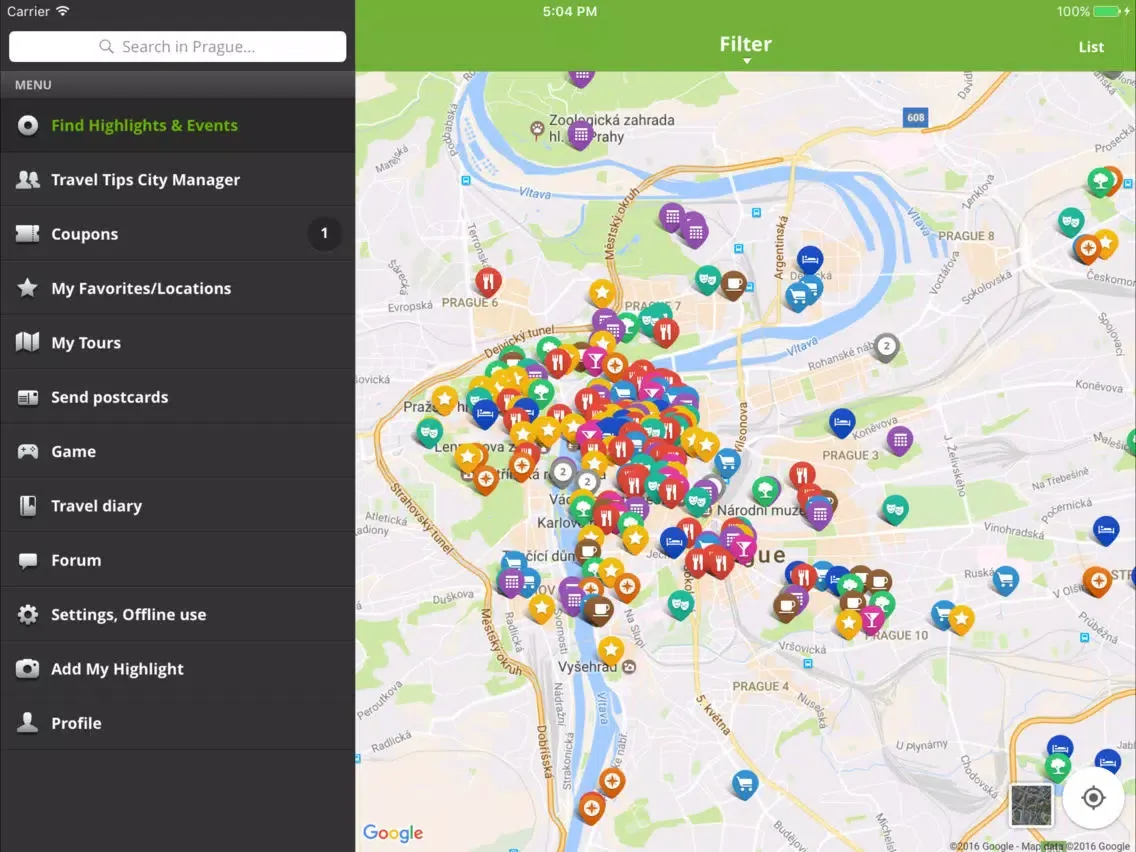Select green tree pin by top right edge
Screen dimensions: 1136x852
click(1100, 180)
